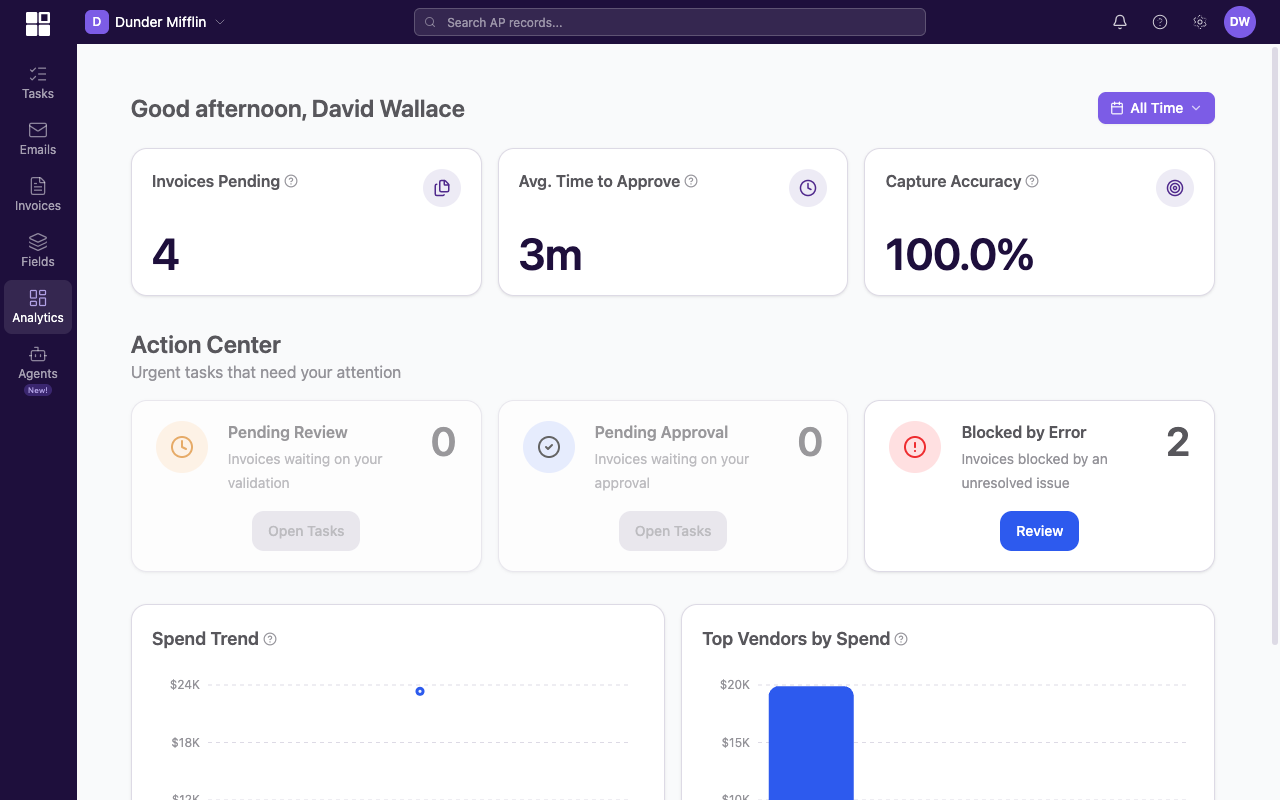The height and width of the screenshot is (800, 1280).
Task: Open the All Time date range dropdown
Action: (x=1156, y=108)
